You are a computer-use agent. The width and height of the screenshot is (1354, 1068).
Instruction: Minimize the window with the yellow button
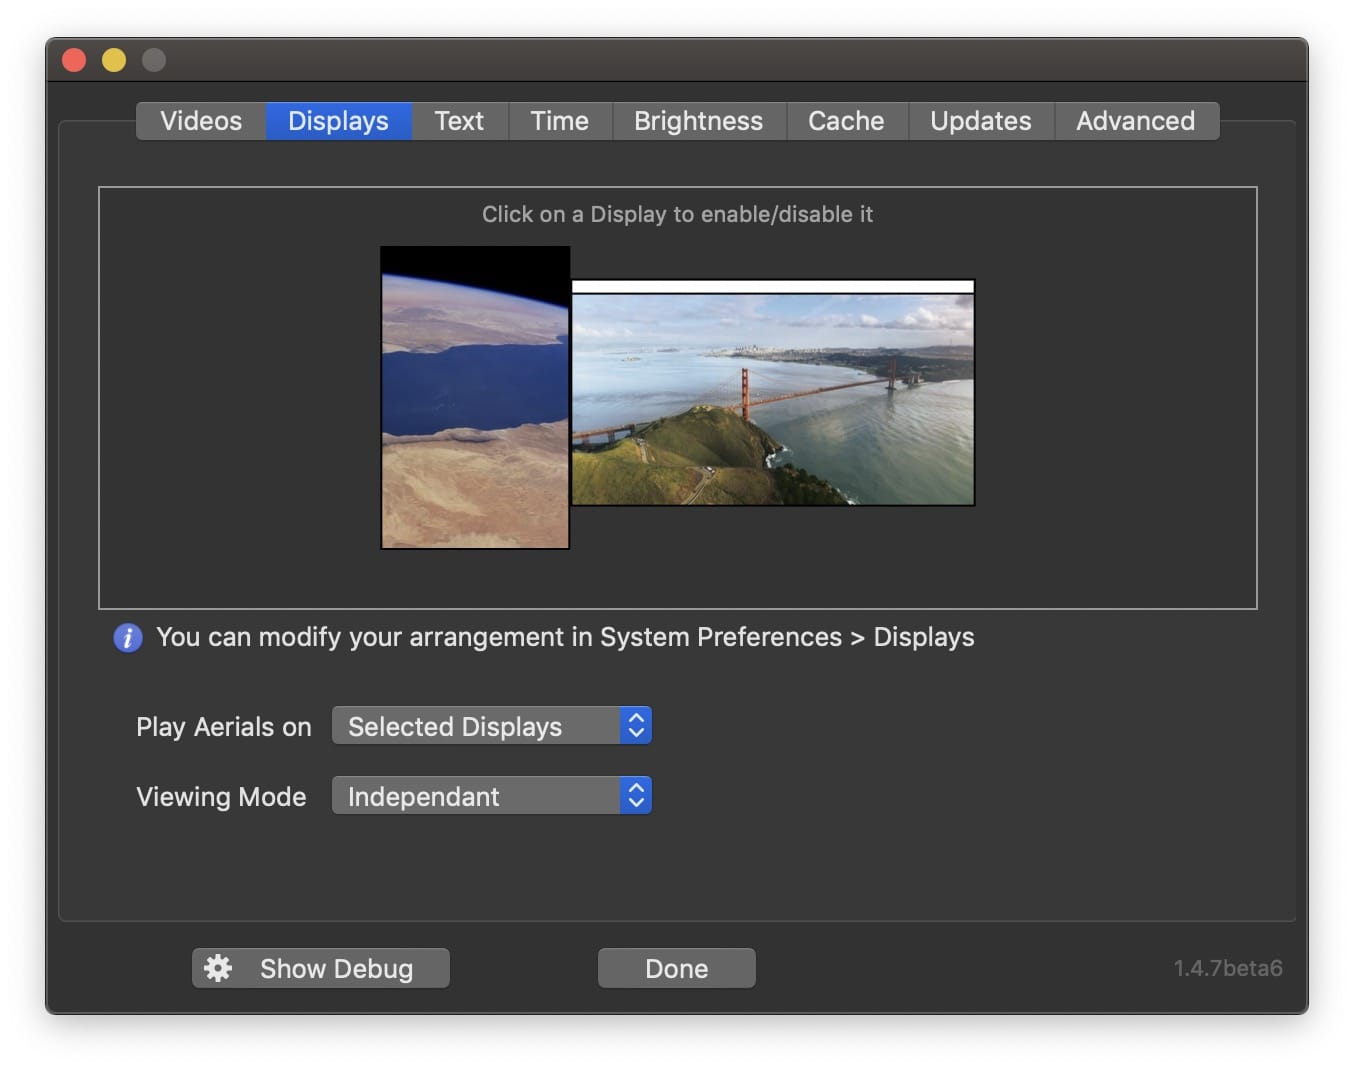[114, 60]
